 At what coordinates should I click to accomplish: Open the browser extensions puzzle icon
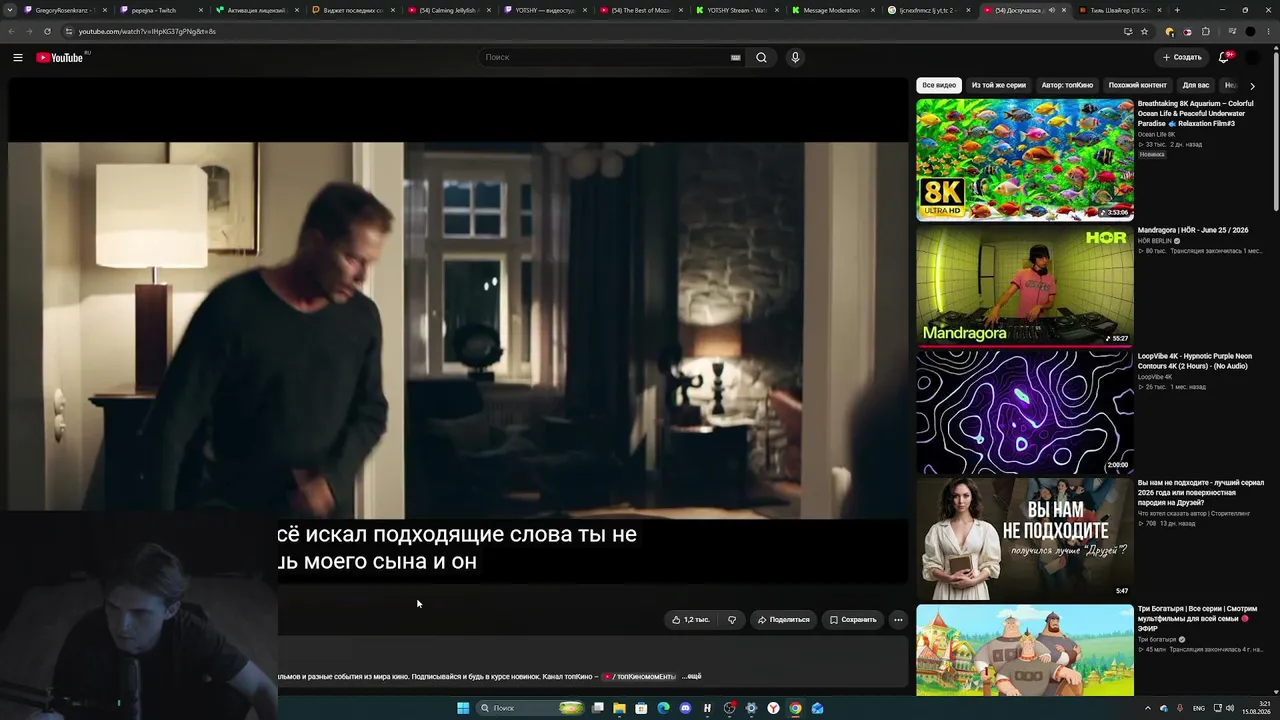(1205, 31)
